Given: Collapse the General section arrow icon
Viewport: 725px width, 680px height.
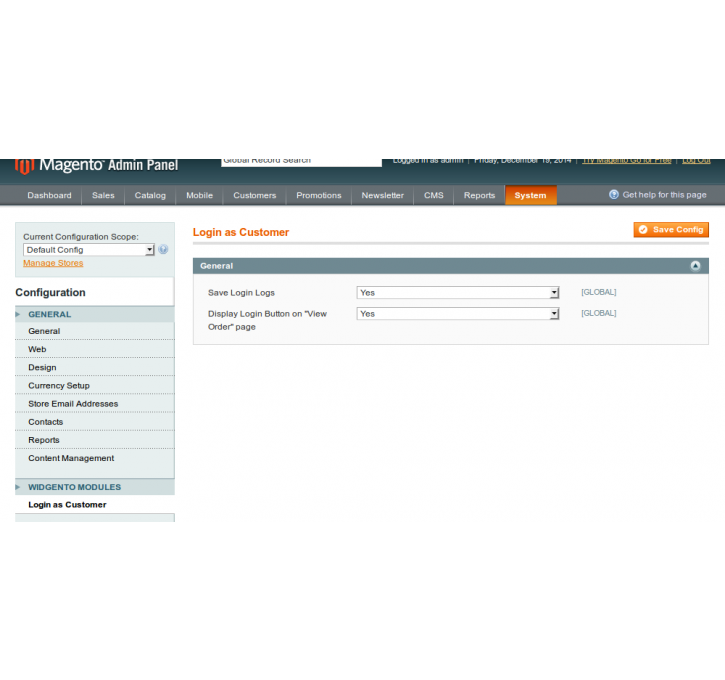Looking at the screenshot, I should [695, 266].
